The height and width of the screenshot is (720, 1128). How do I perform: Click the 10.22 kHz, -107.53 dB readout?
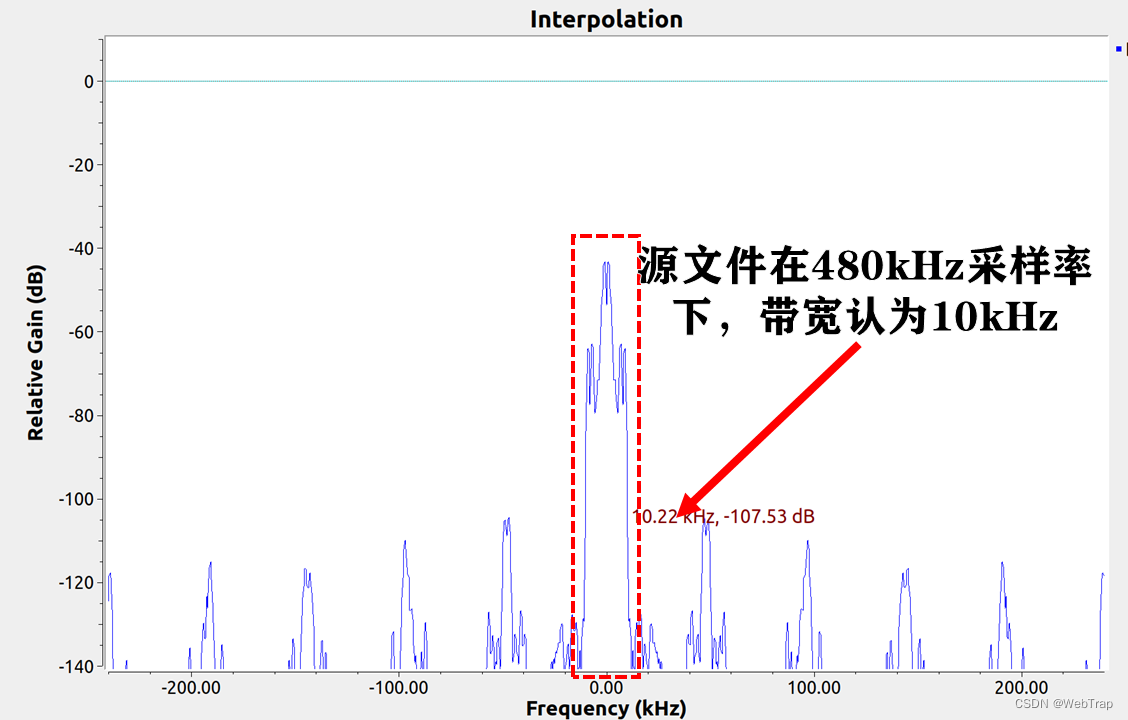pyautogui.click(x=723, y=516)
